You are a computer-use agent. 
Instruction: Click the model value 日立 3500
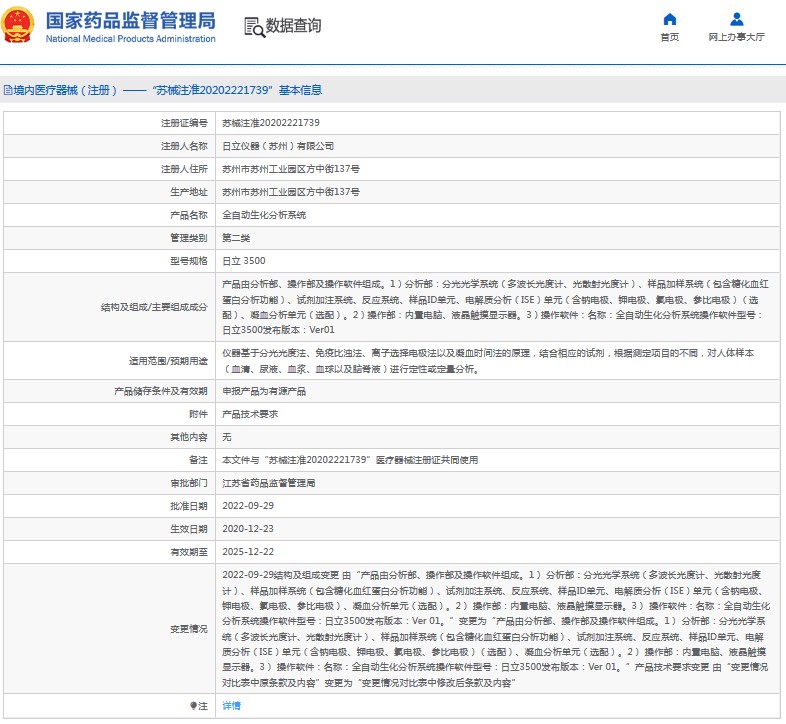(244, 261)
